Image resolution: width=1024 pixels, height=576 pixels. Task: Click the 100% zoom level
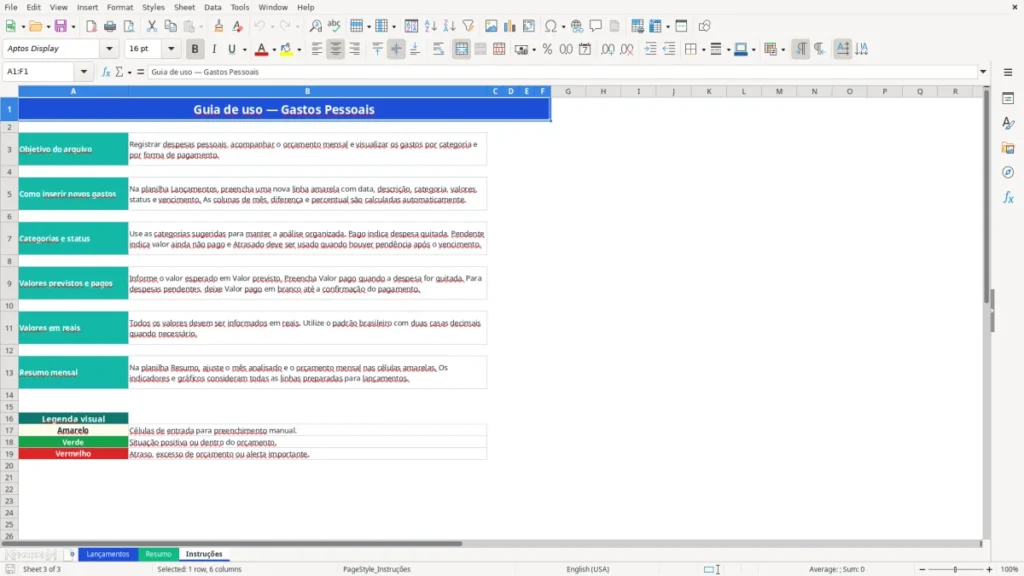point(1010,569)
